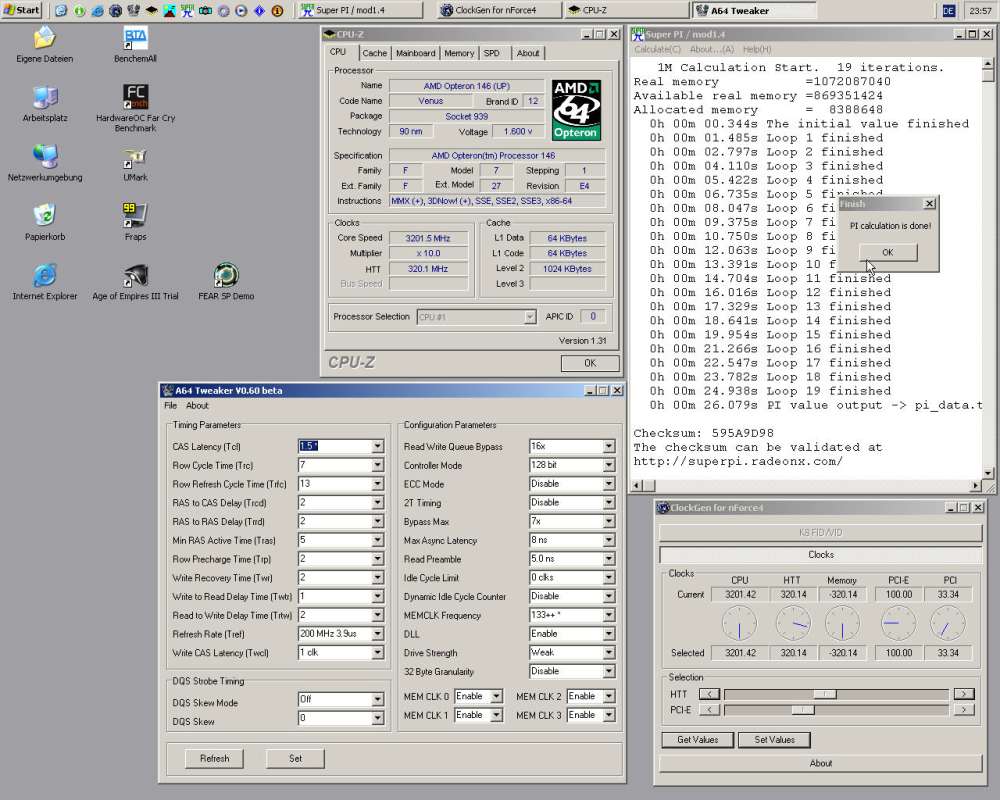Screen dimensions: 1000x800
Task: Click the DE language indicator in system tray
Action: coord(948,11)
